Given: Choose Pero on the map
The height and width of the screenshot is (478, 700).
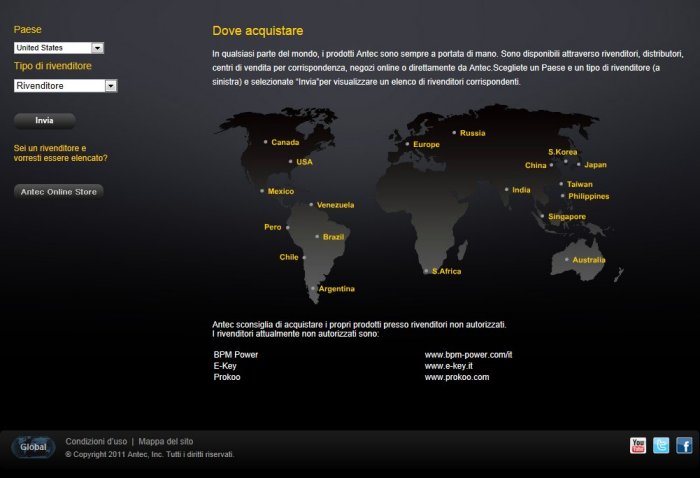Looking at the screenshot, I should click(x=272, y=227).
